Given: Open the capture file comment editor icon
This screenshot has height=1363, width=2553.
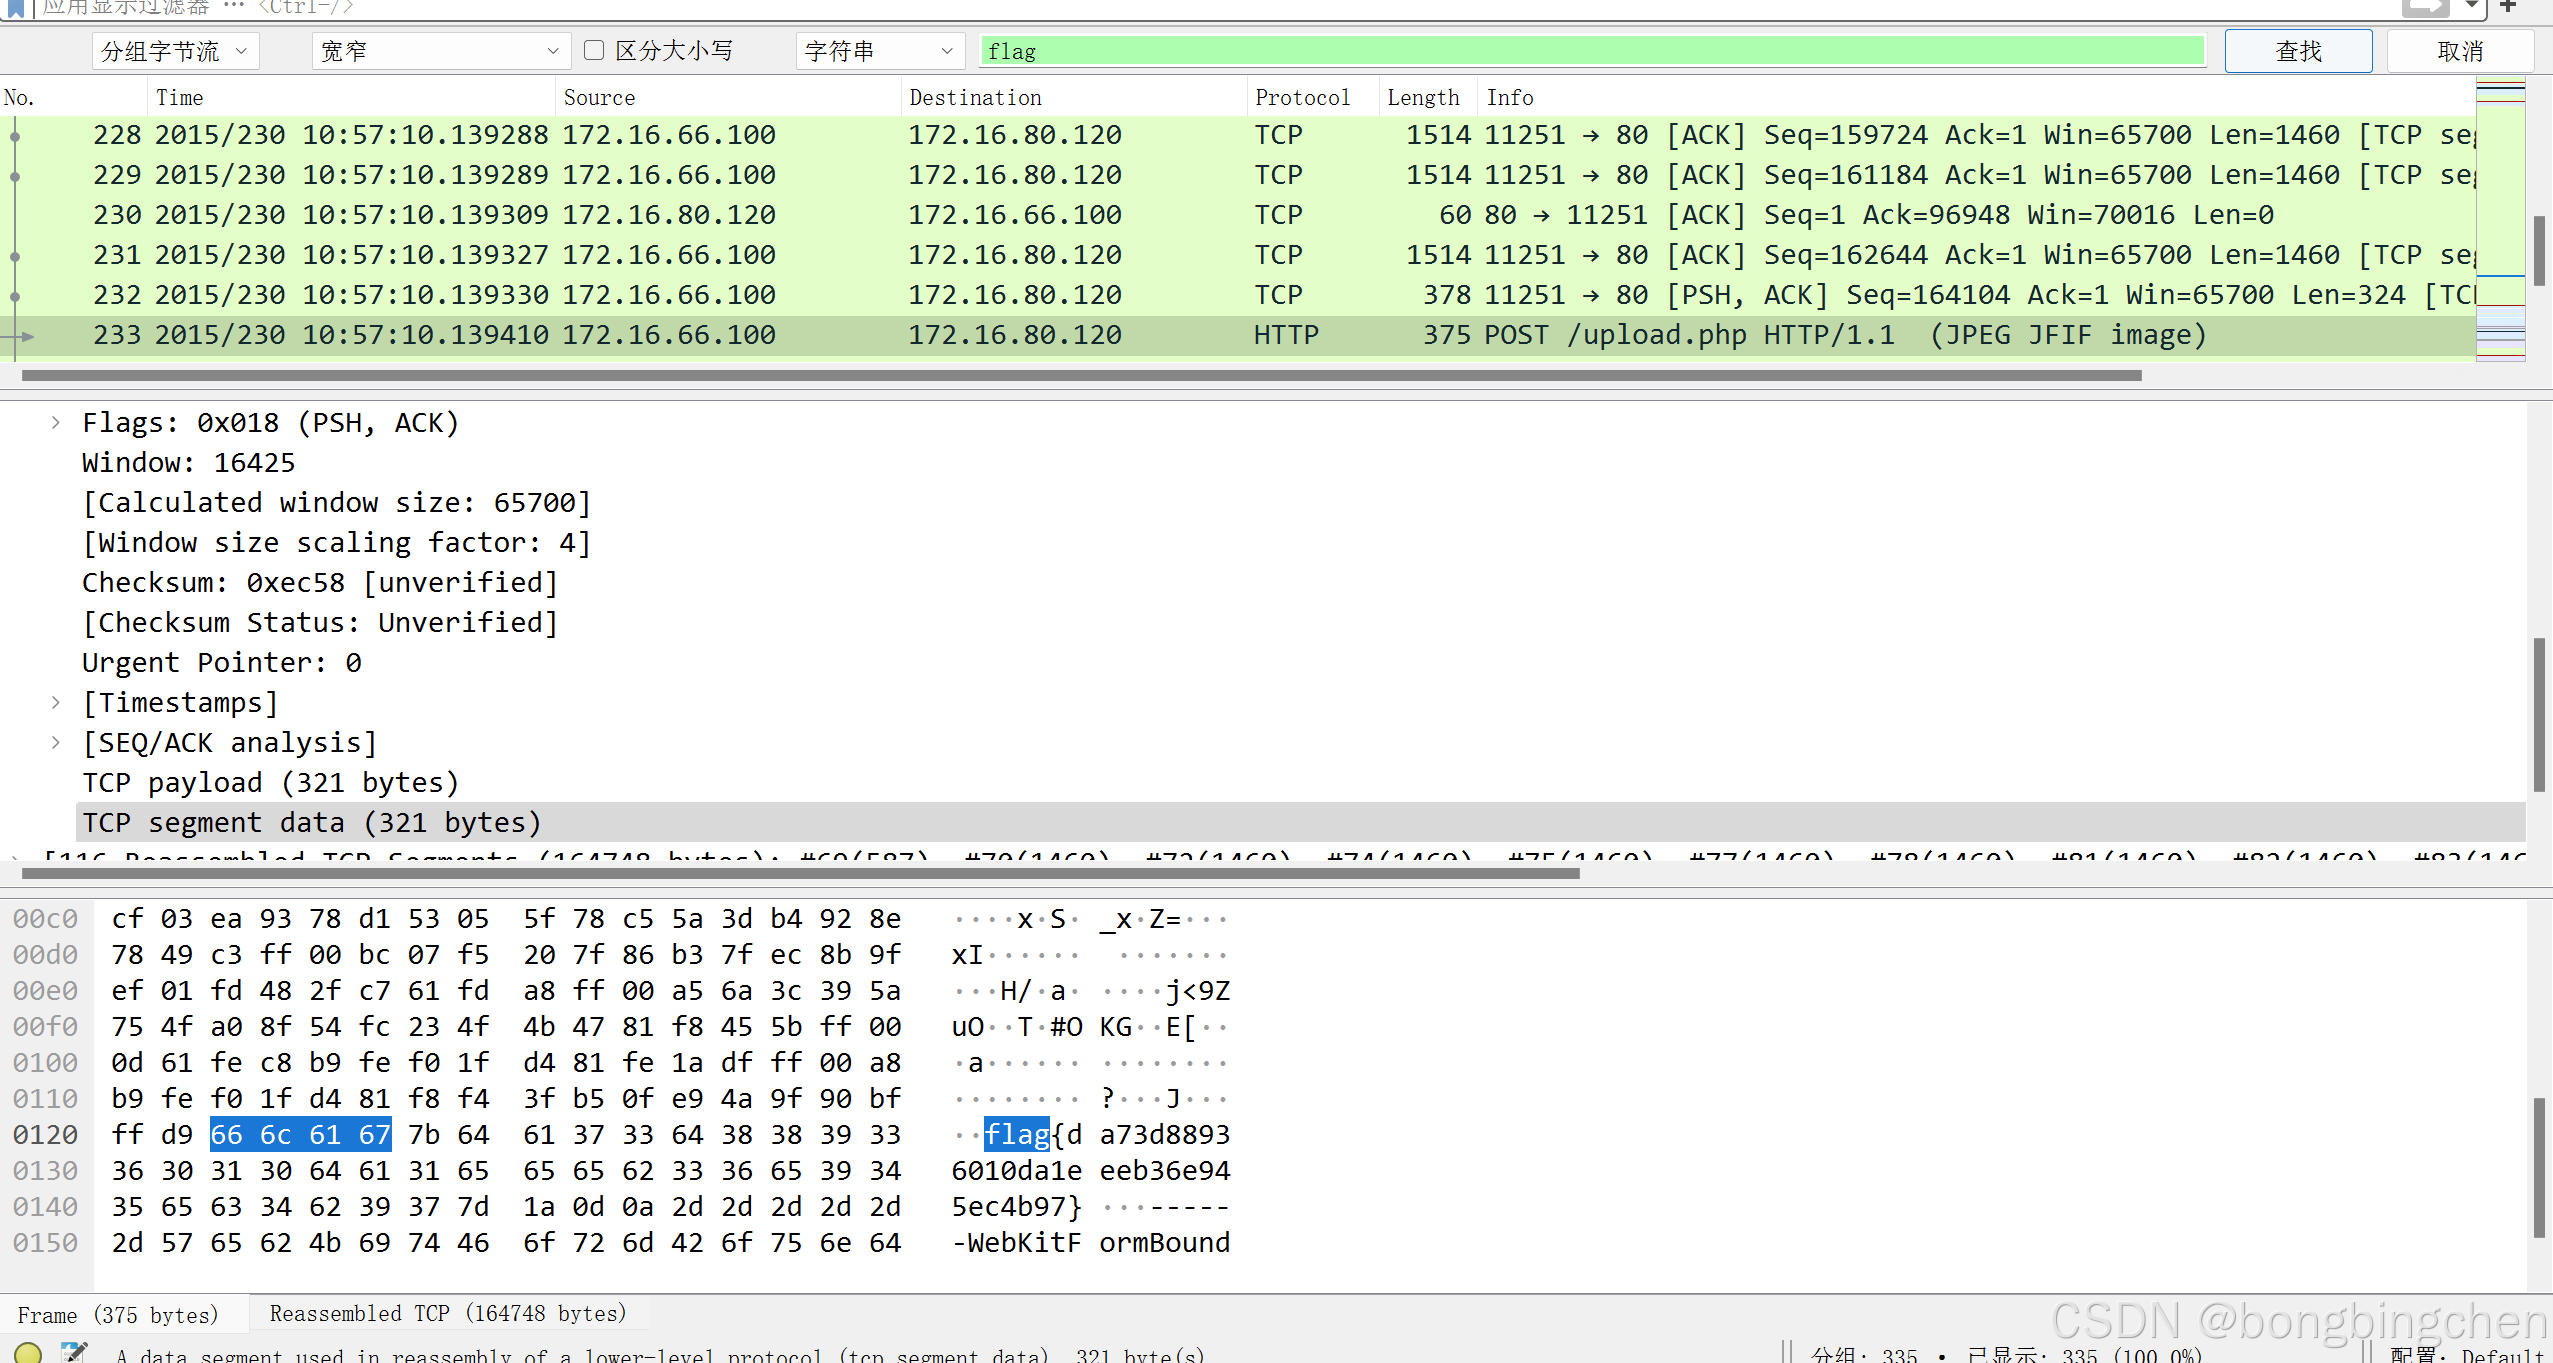Looking at the screenshot, I should click(74, 1352).
